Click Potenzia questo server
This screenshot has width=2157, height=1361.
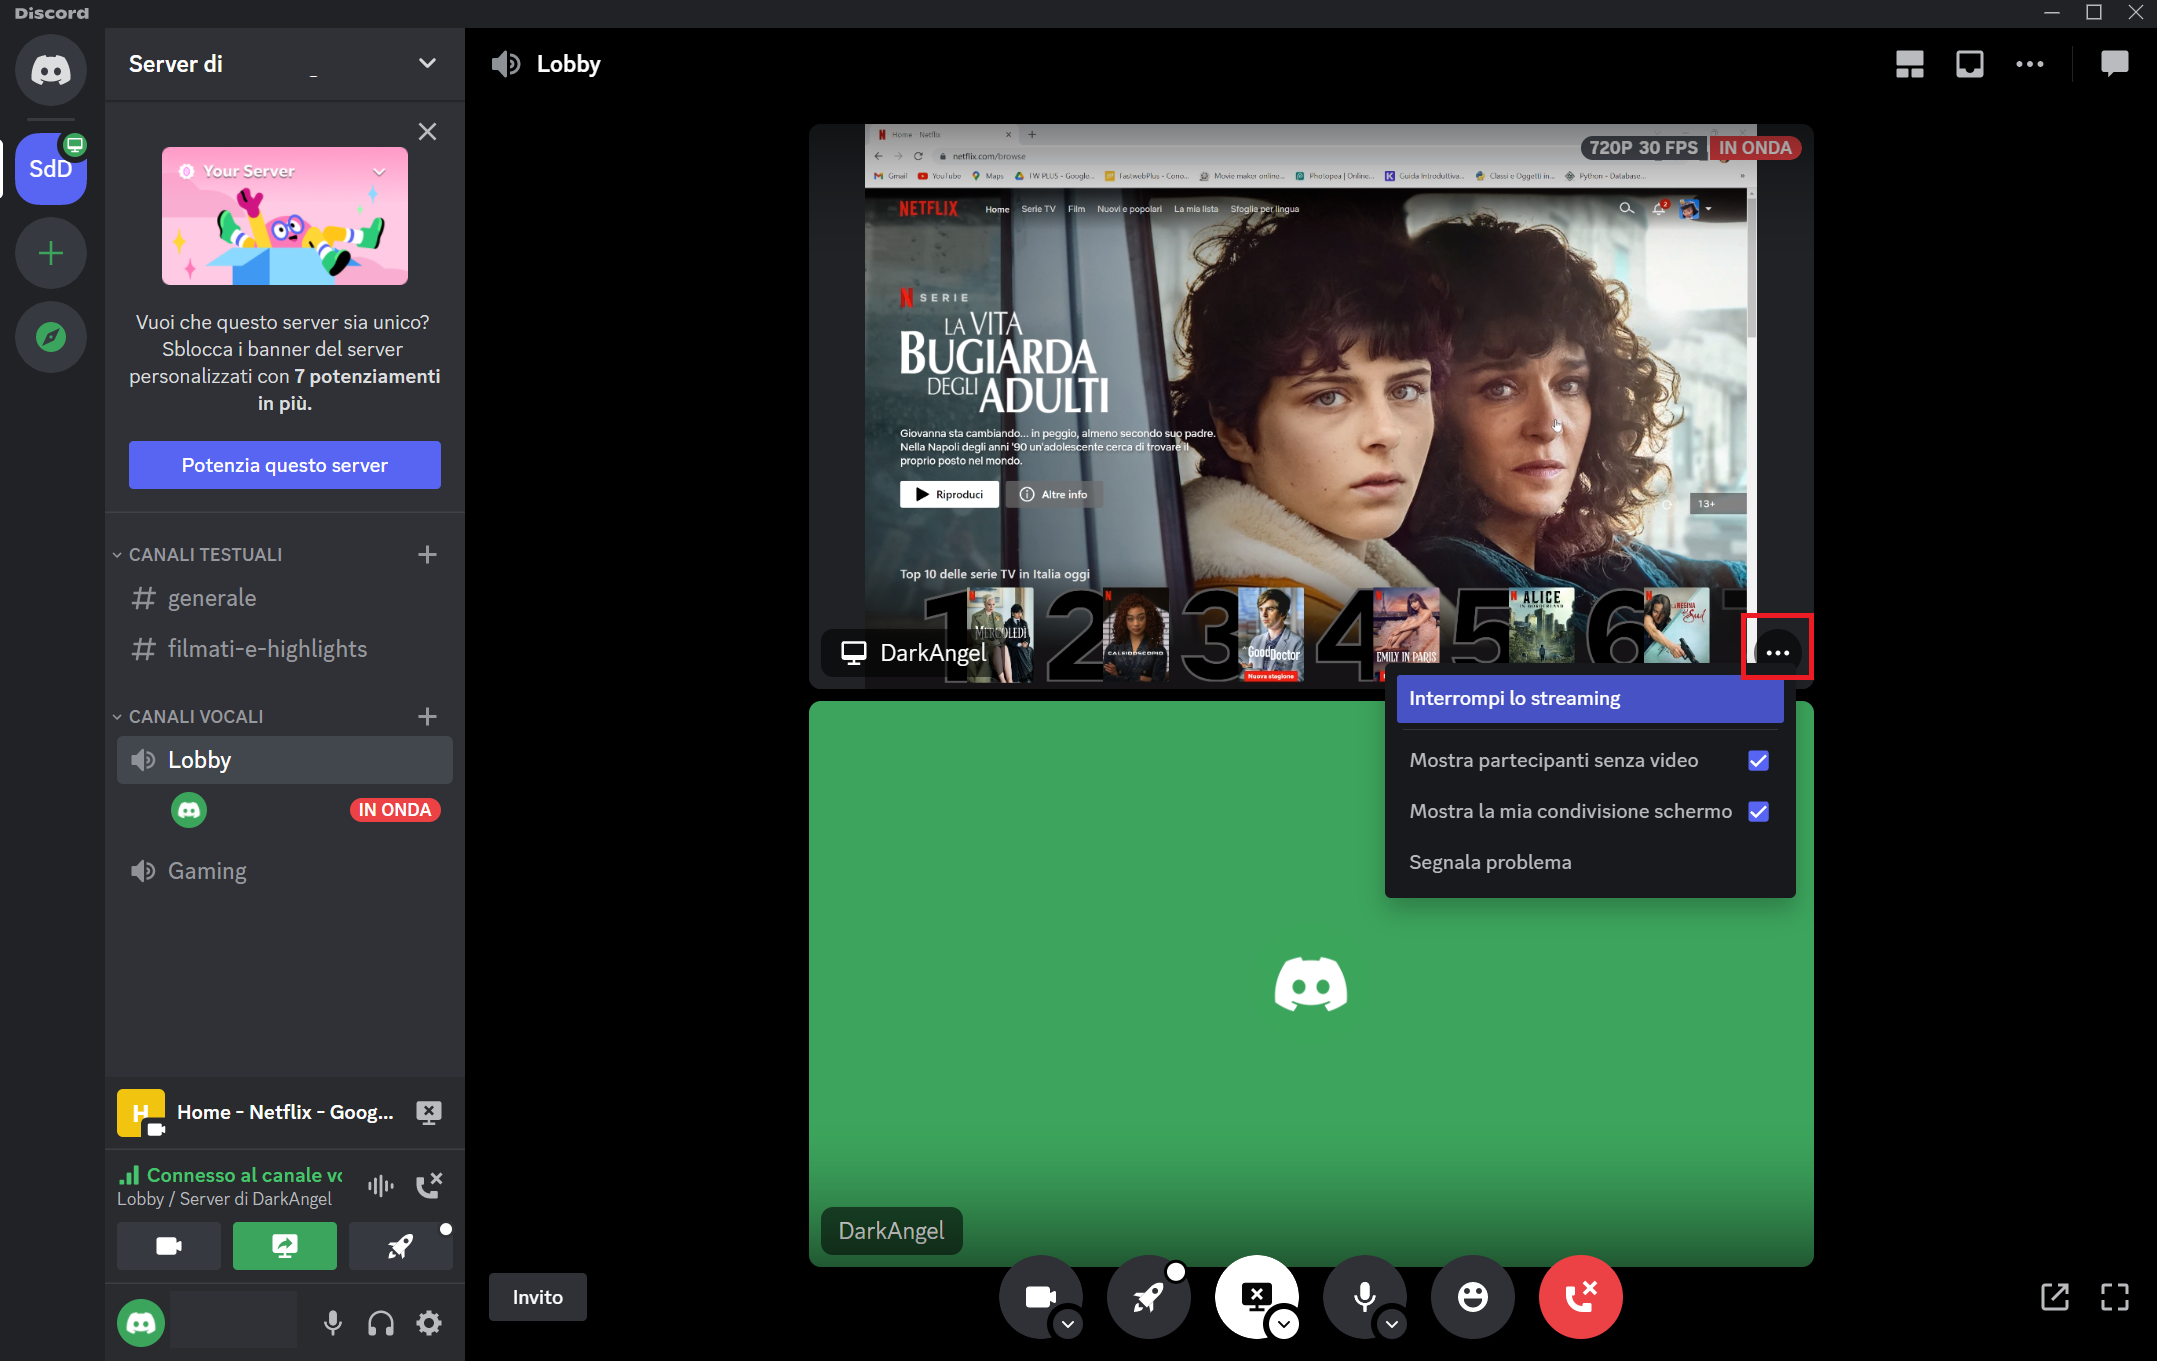point(284,465)
